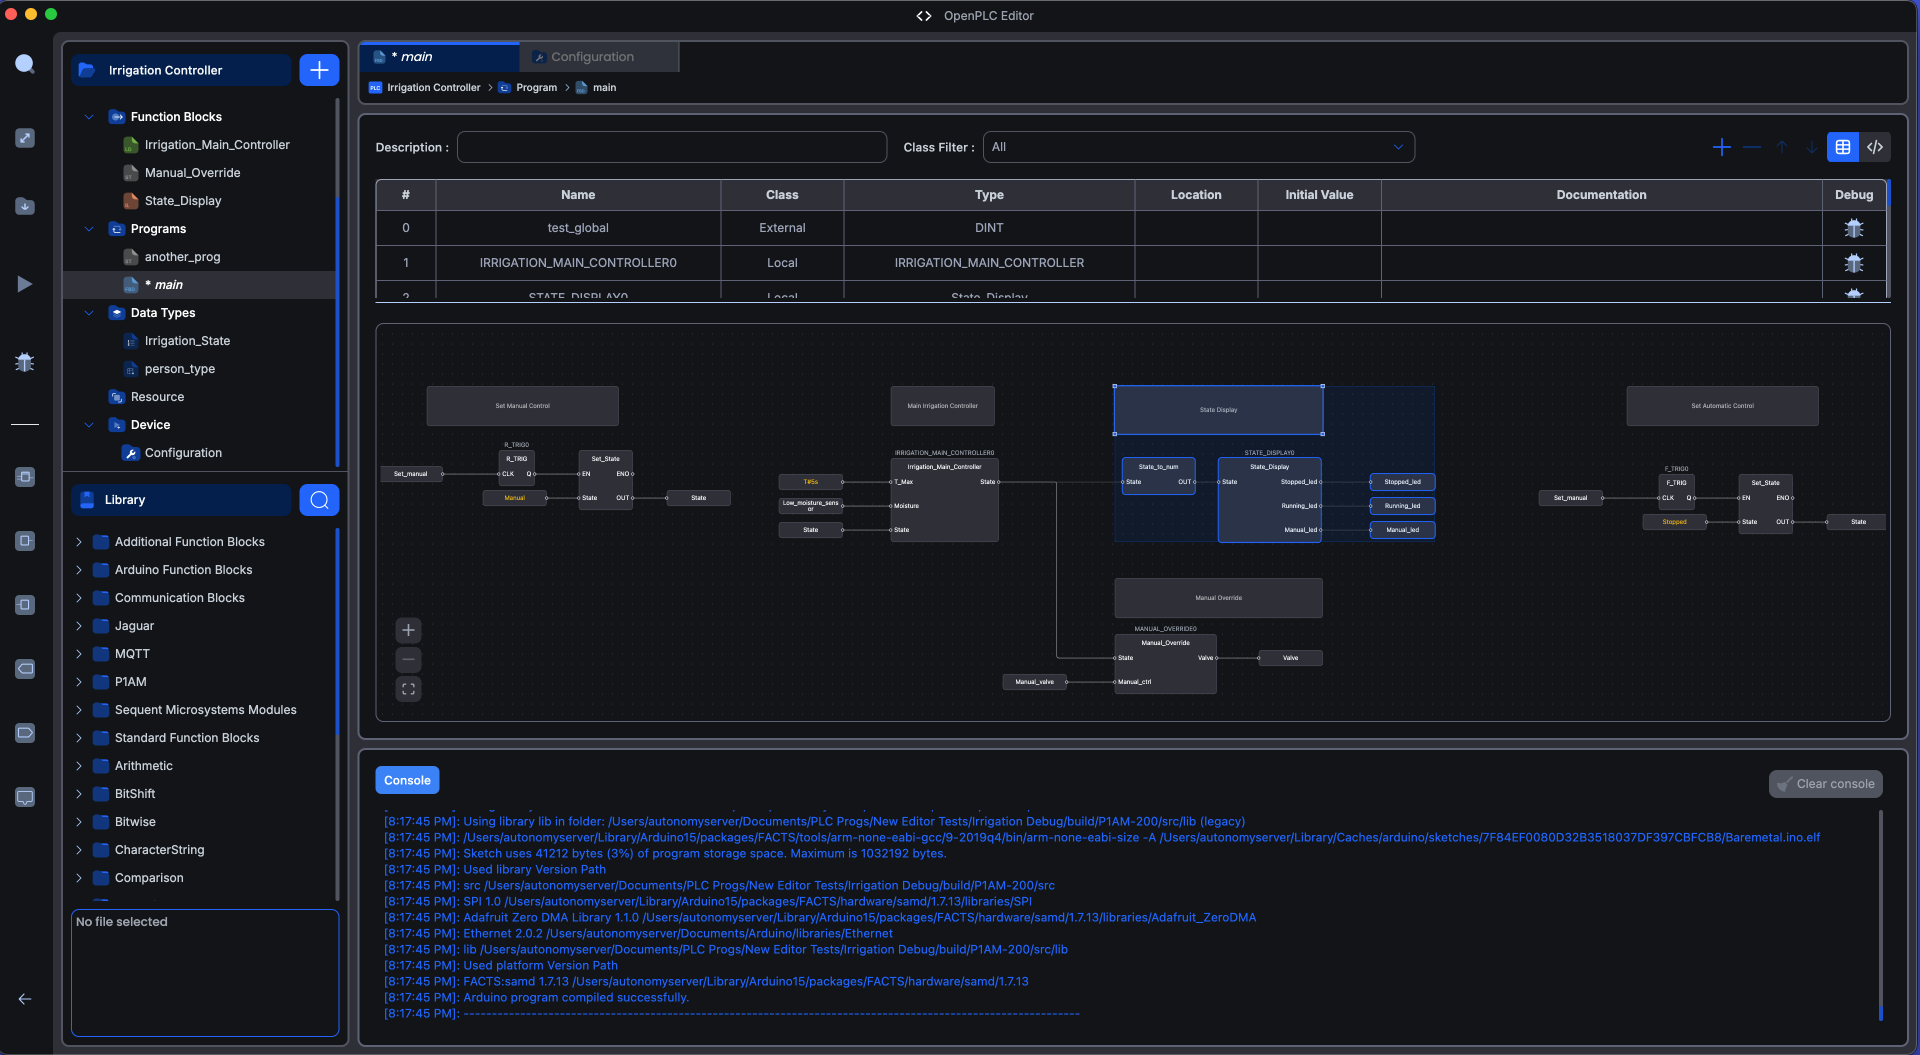
Task: Switch variables view to code mode
Action: coord(1875,147)
